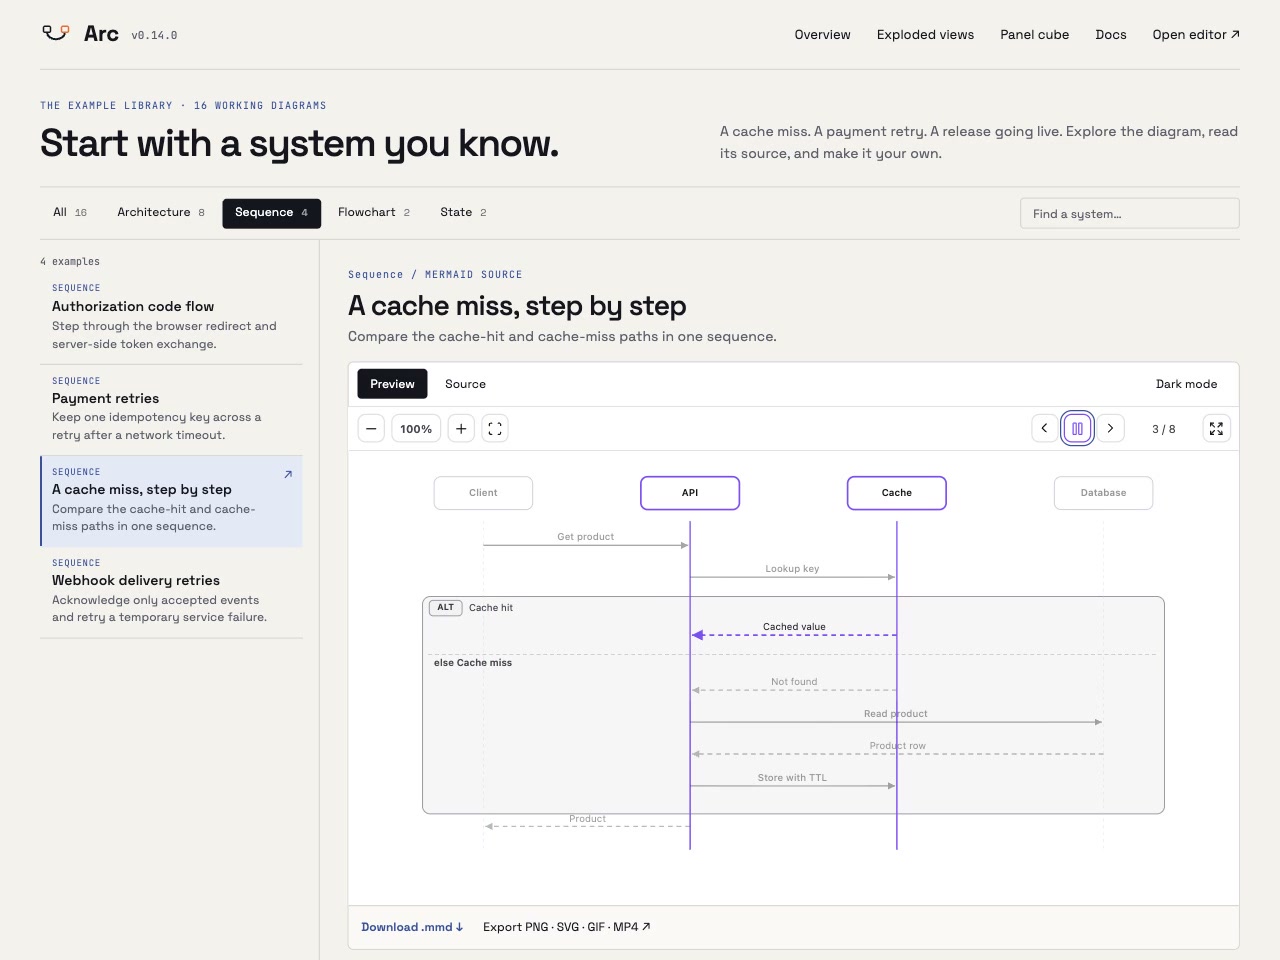1280x960 pixels.
Task: Click the Arc logo icon
Action: 55,33
